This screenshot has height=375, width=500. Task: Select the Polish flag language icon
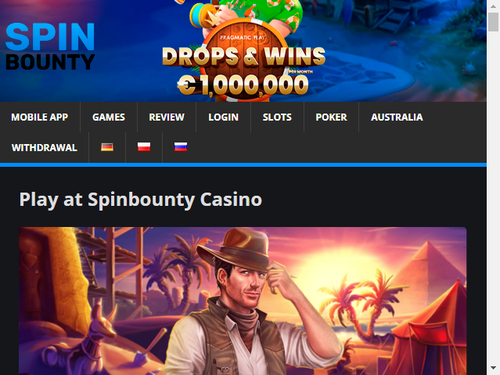click(144, 147)
